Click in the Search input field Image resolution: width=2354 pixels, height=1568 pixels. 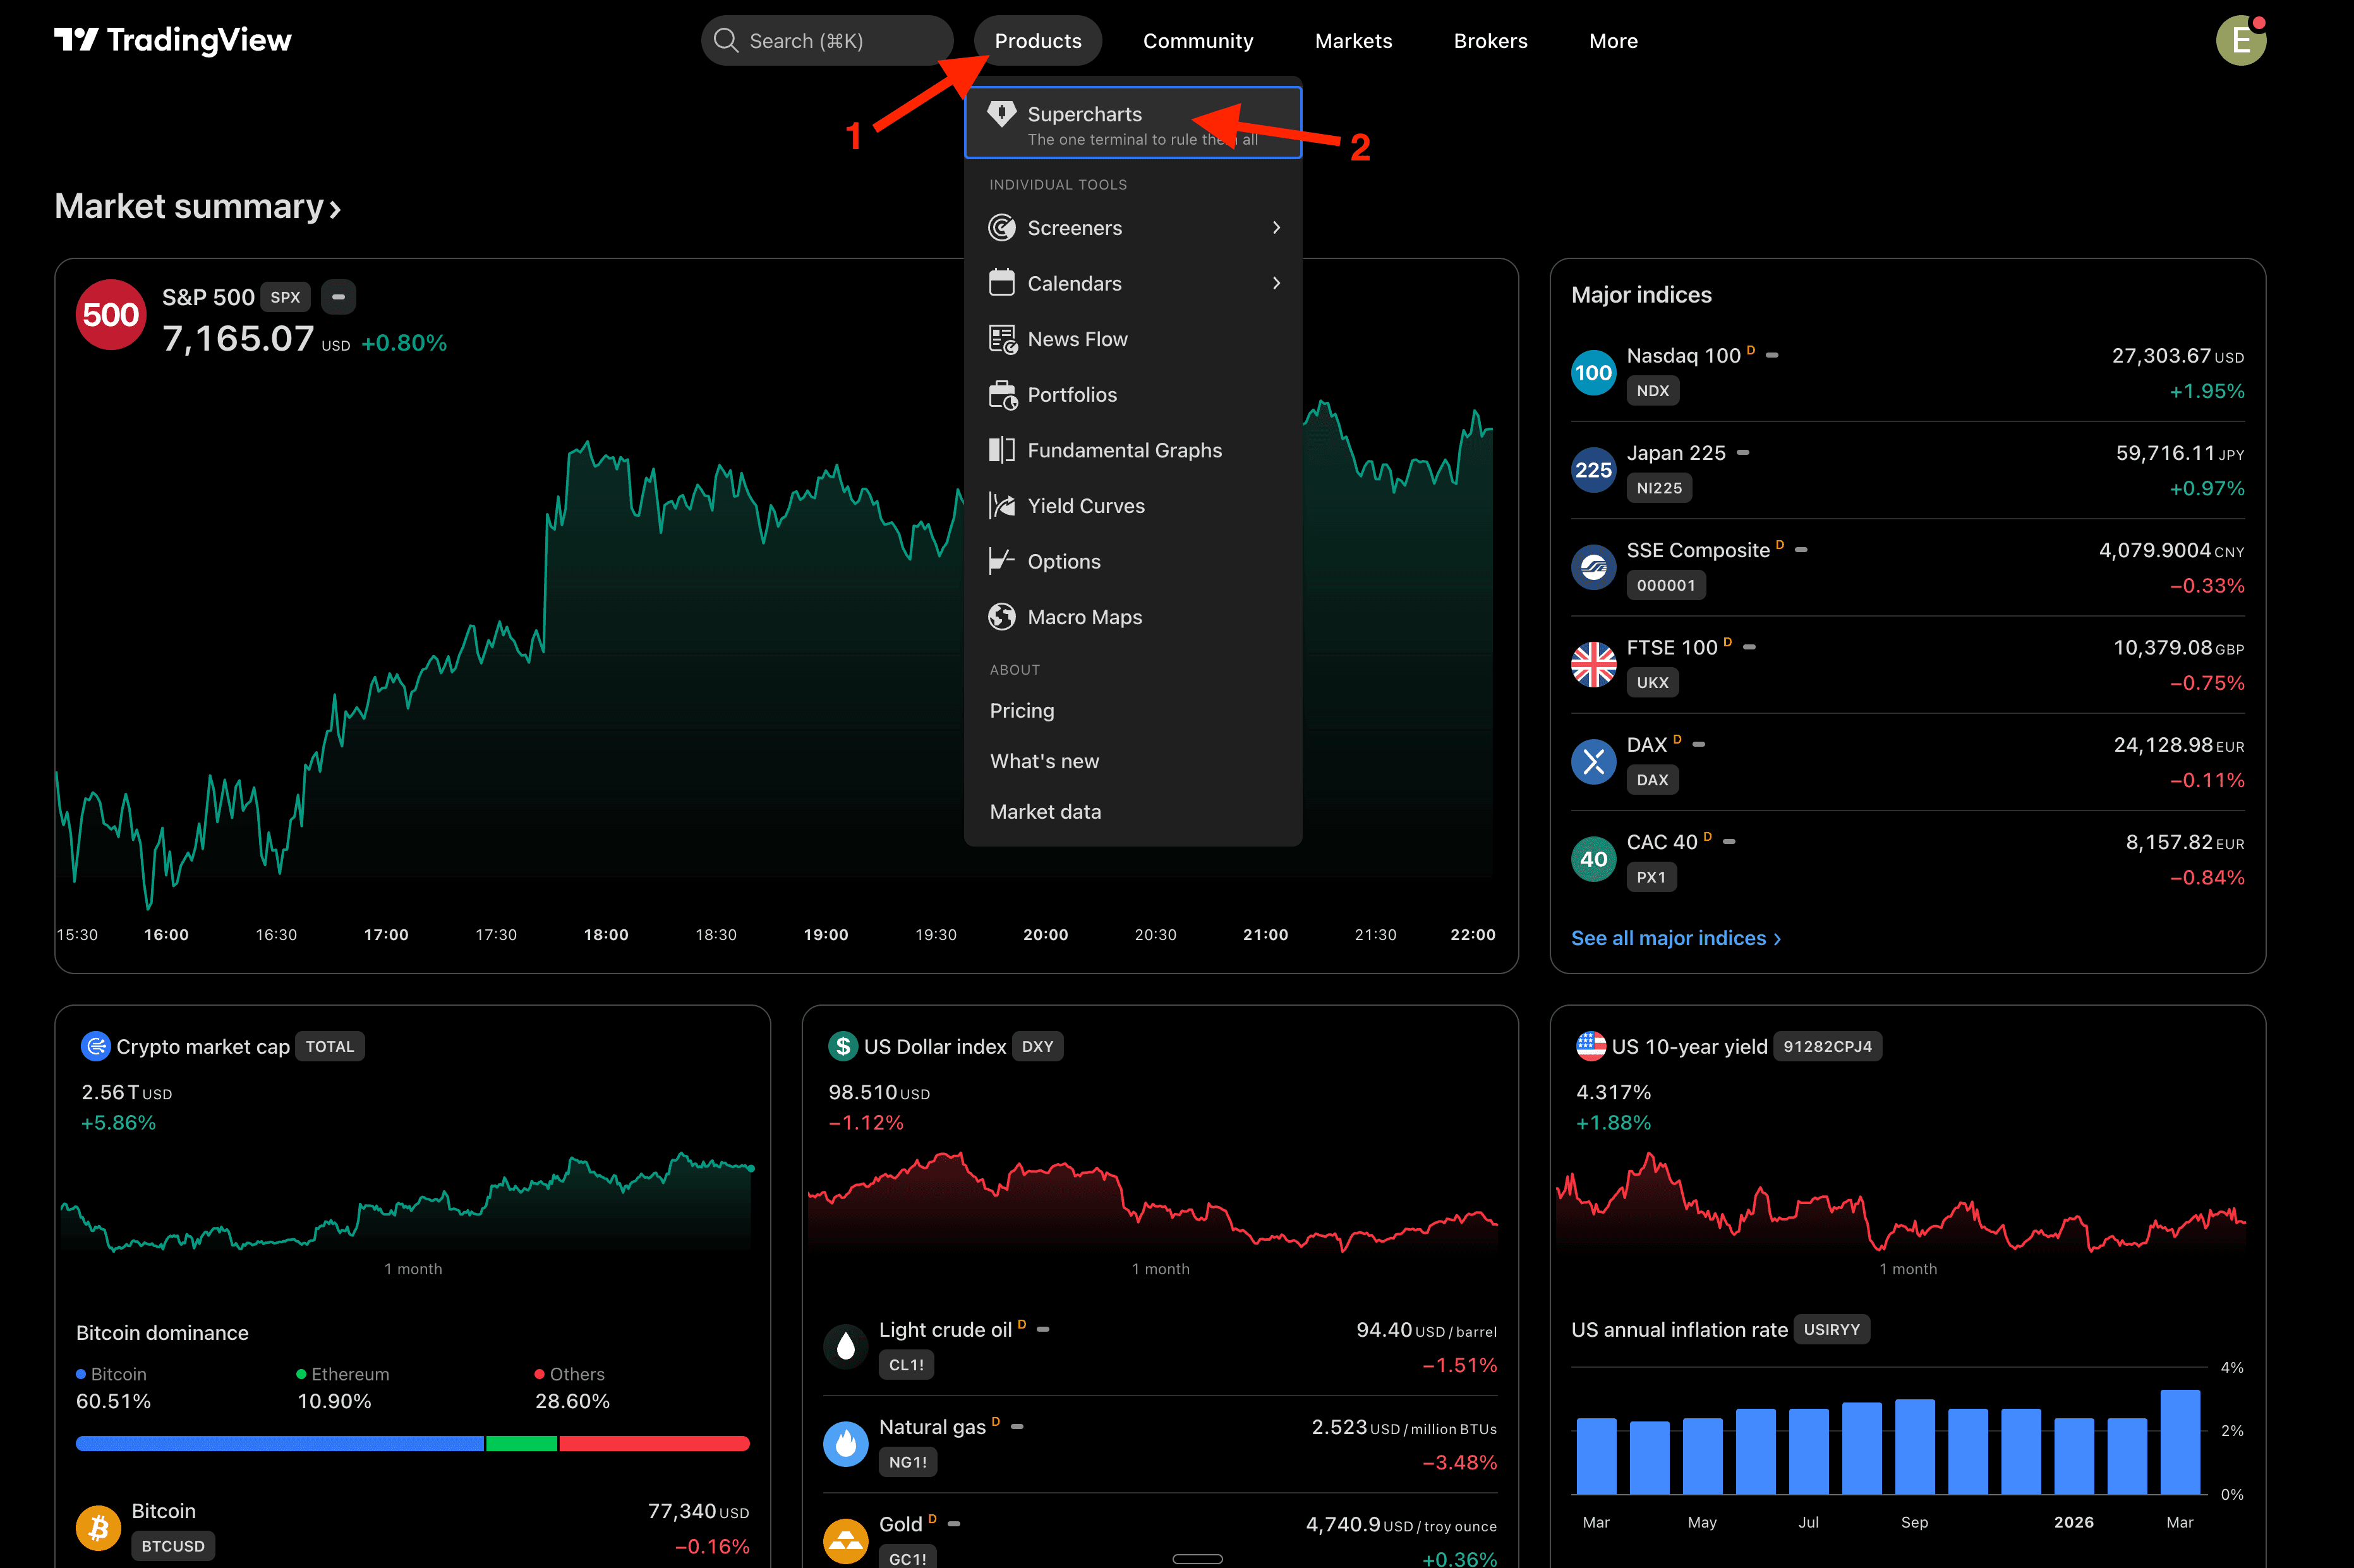point(827,41)
